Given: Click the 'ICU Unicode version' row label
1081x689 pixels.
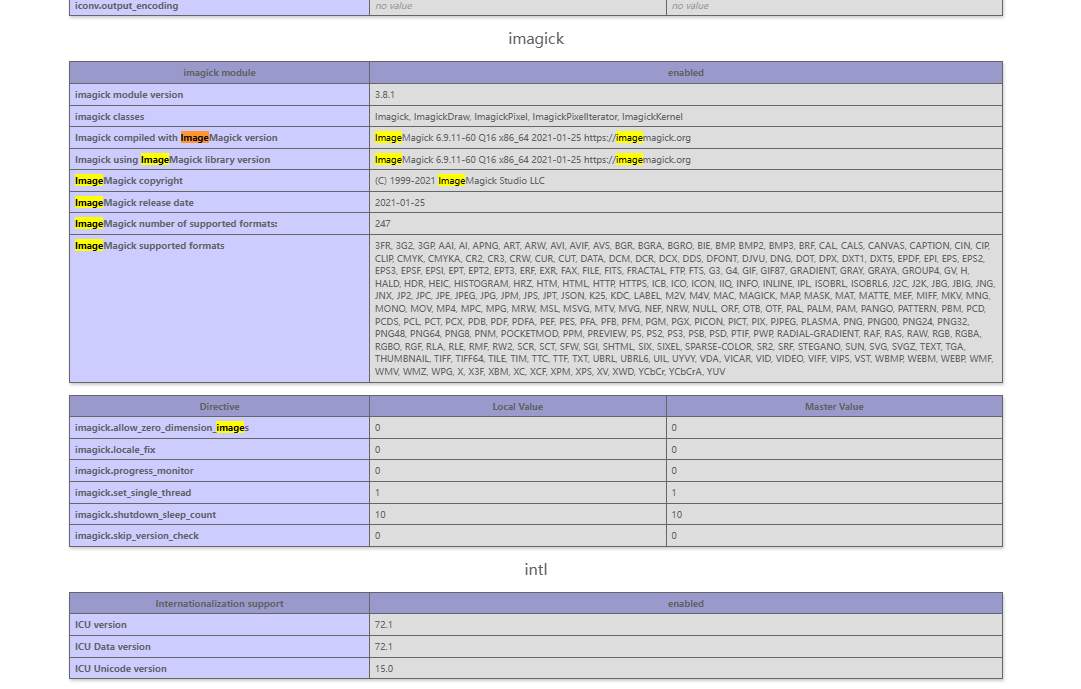Looking at the screenshot, I should (121, 669).
